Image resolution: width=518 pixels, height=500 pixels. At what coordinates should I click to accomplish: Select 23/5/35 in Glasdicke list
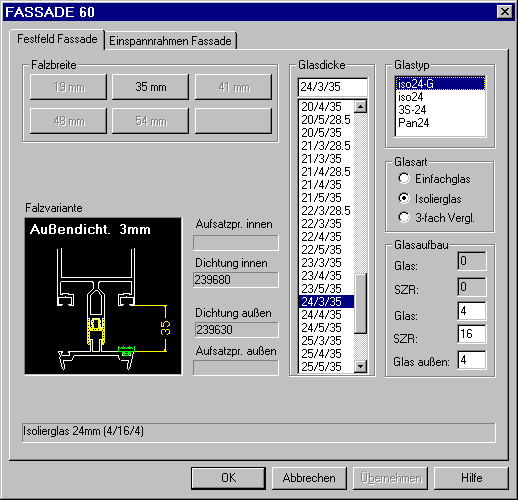click(x=326, y=289)
